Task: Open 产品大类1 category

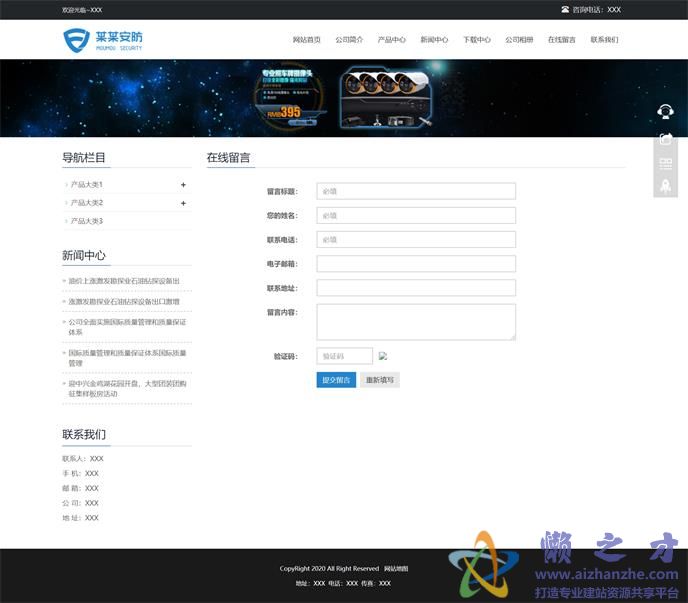Action: (x=86, y=185)
